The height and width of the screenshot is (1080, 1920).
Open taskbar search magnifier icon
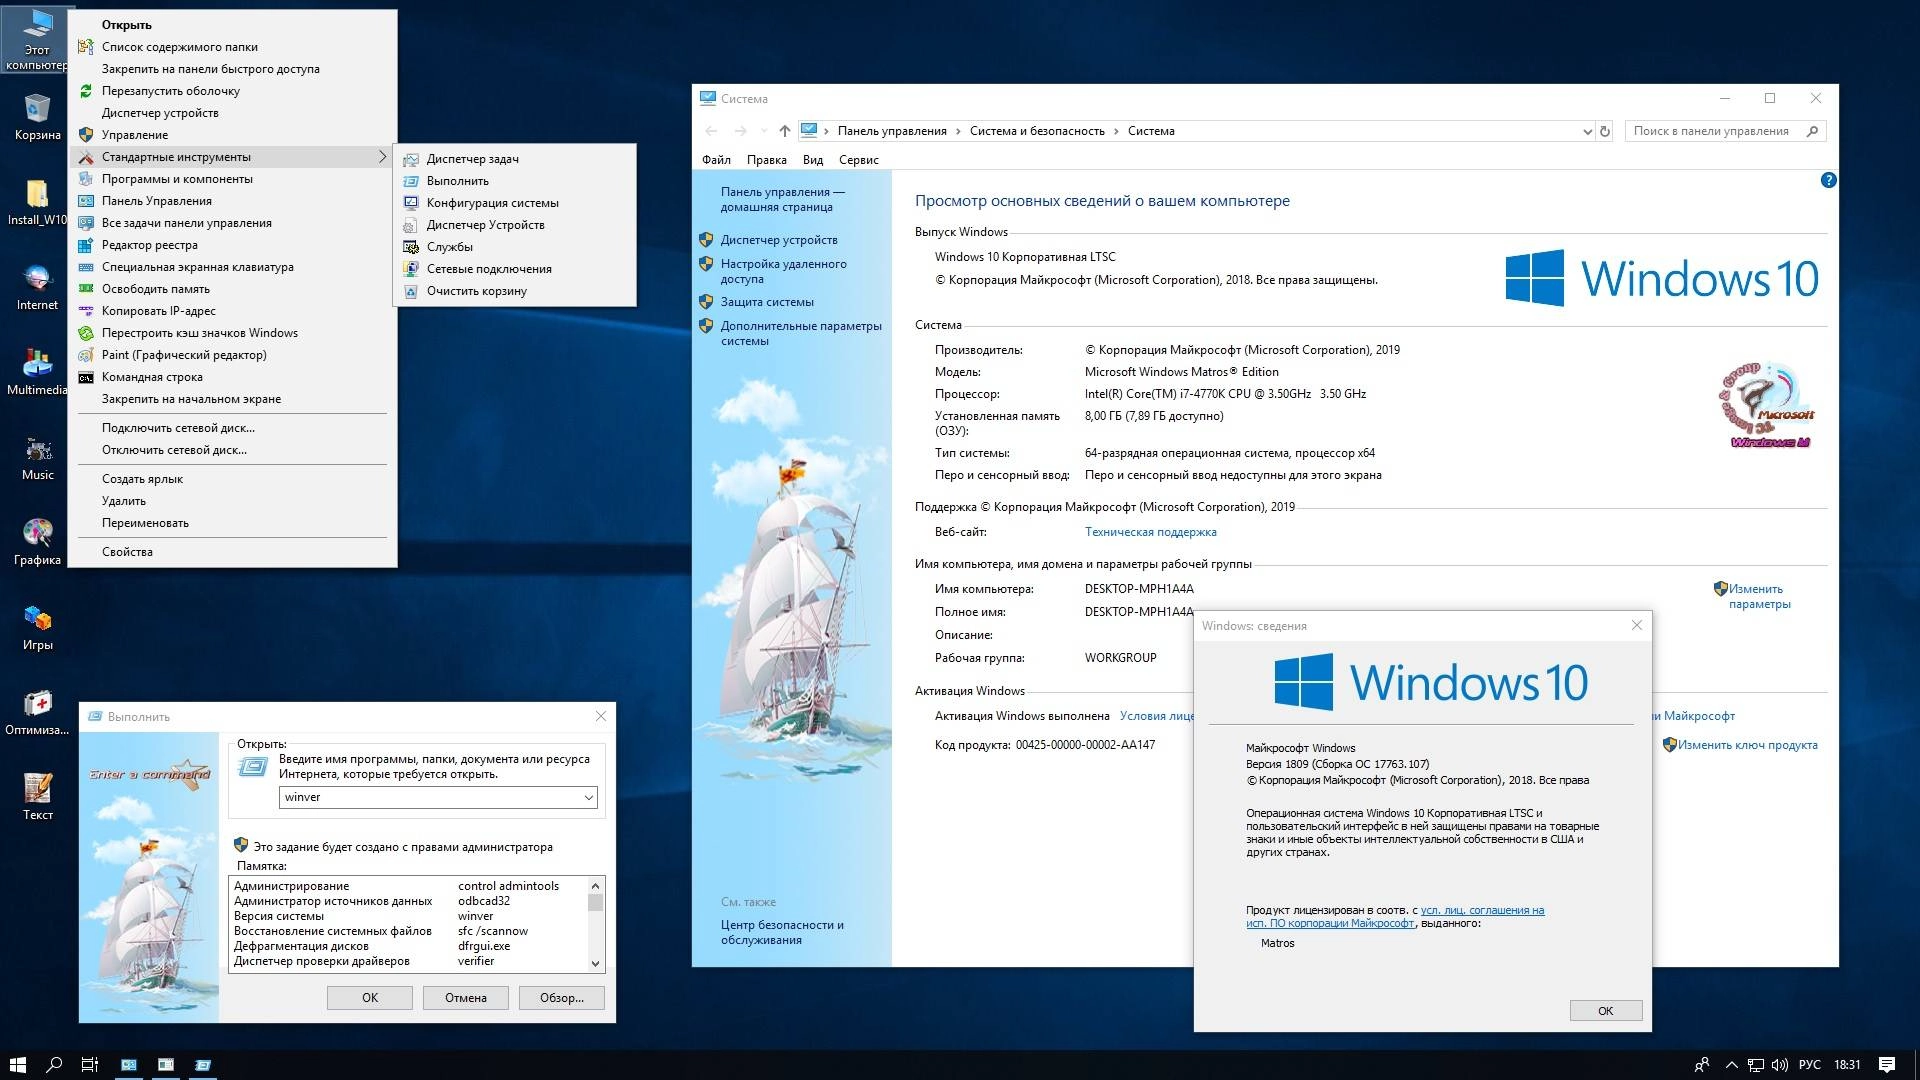(55, 1065)
